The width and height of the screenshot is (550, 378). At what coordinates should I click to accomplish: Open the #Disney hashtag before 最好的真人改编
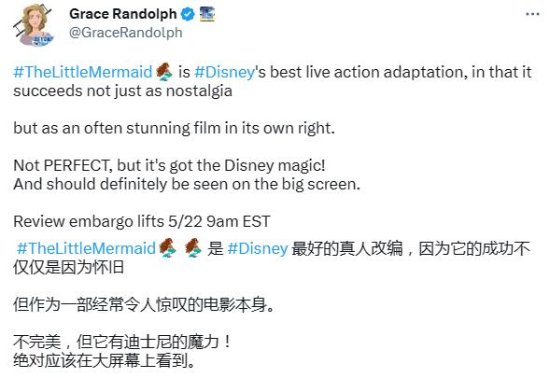pos(258,248)
